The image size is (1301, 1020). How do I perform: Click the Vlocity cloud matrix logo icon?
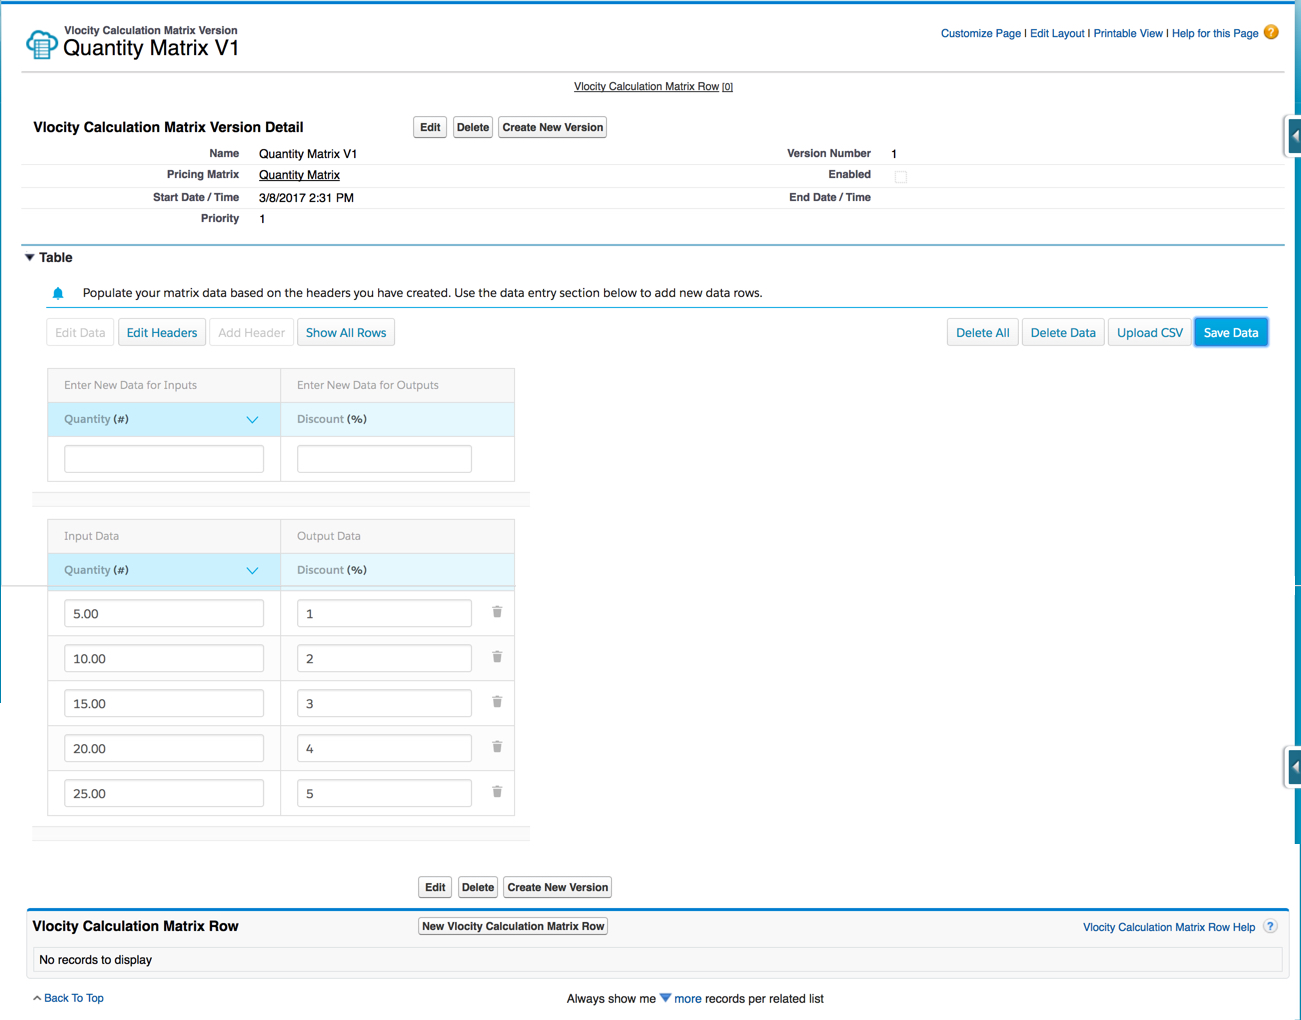(41, 44)
